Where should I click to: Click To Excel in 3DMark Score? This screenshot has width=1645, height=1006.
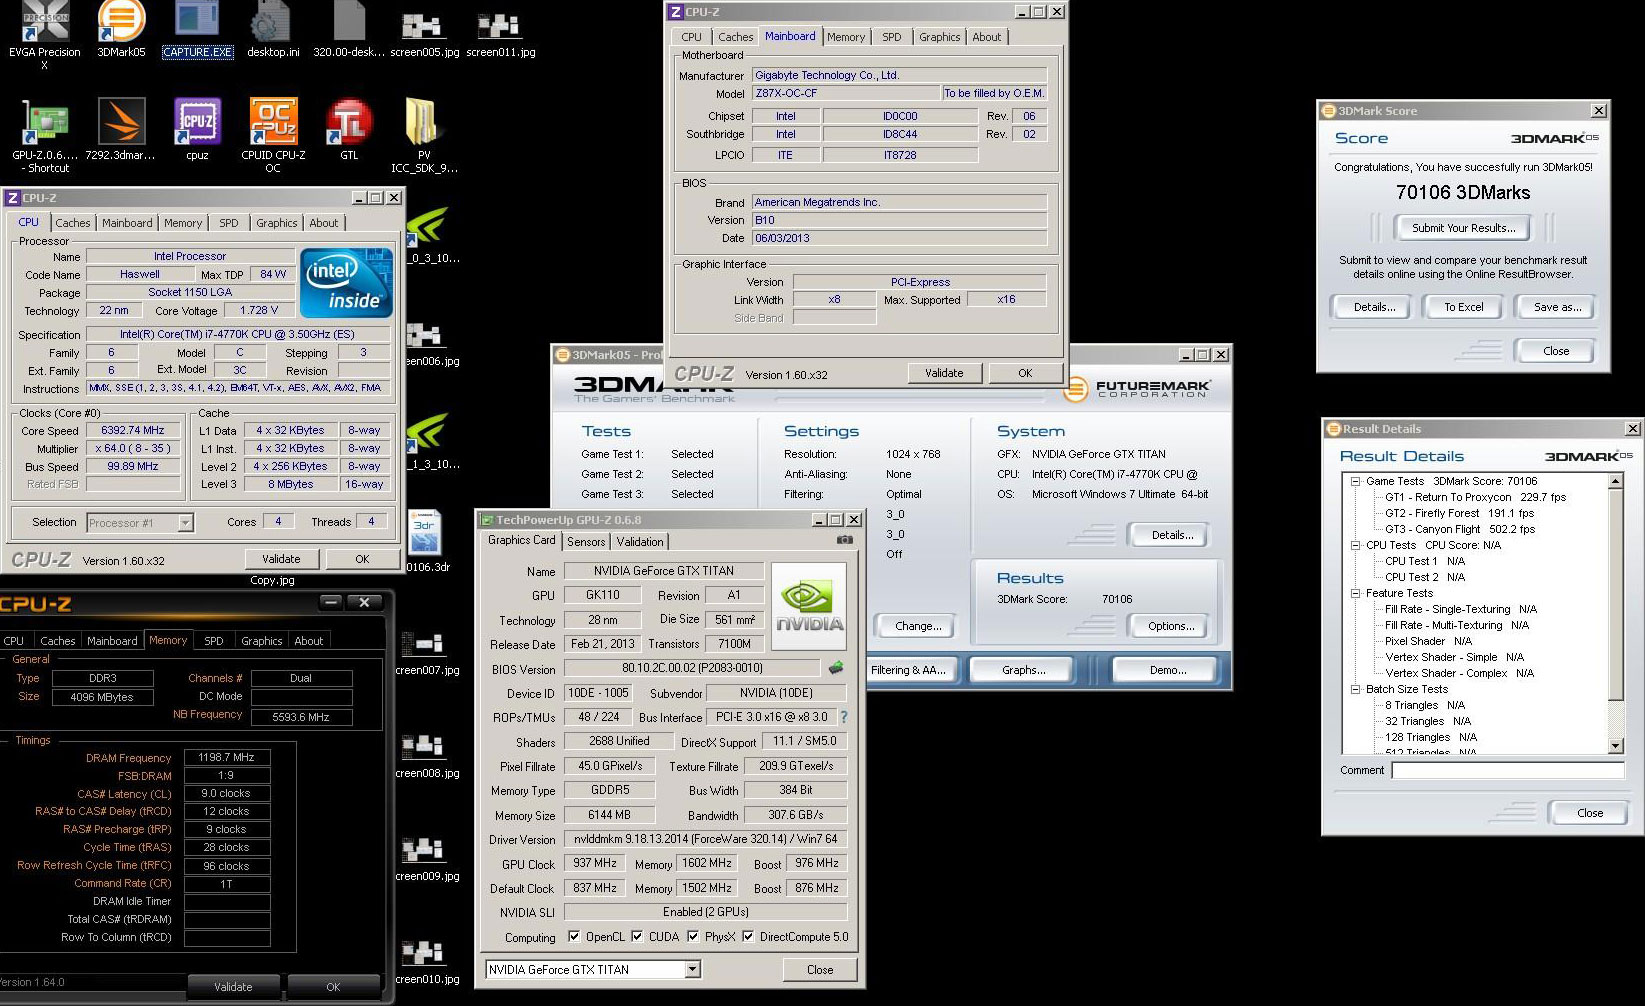pyautogui.click(x=1463, y=307)
